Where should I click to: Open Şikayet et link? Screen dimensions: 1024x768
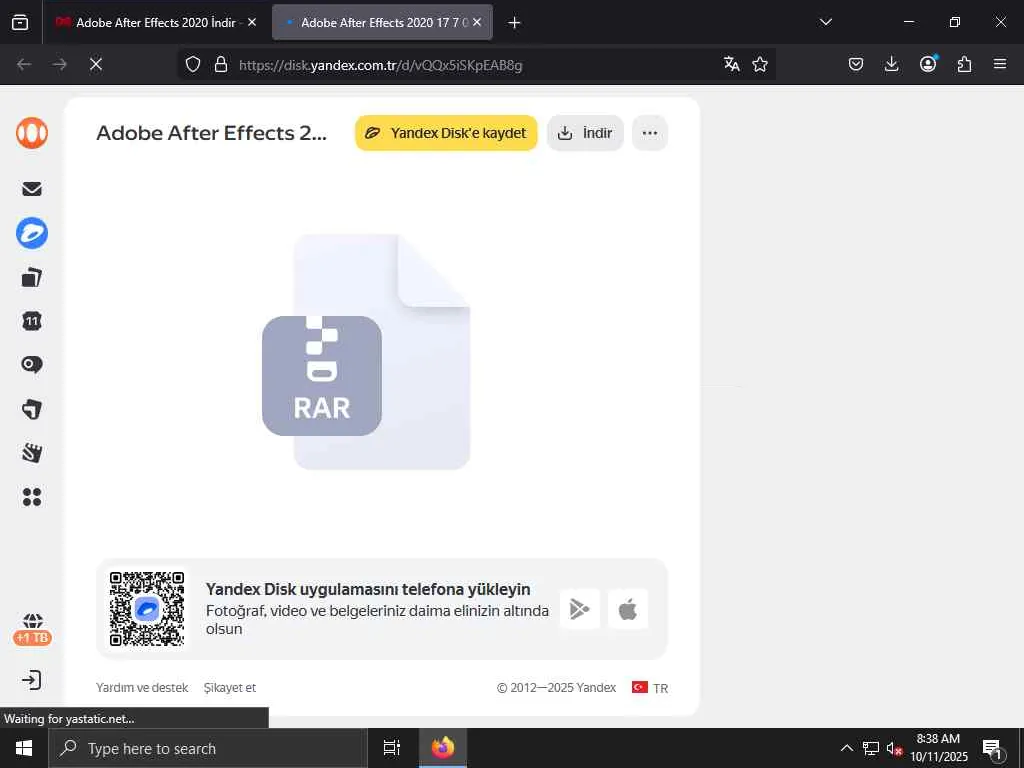(x=230, y=688)
